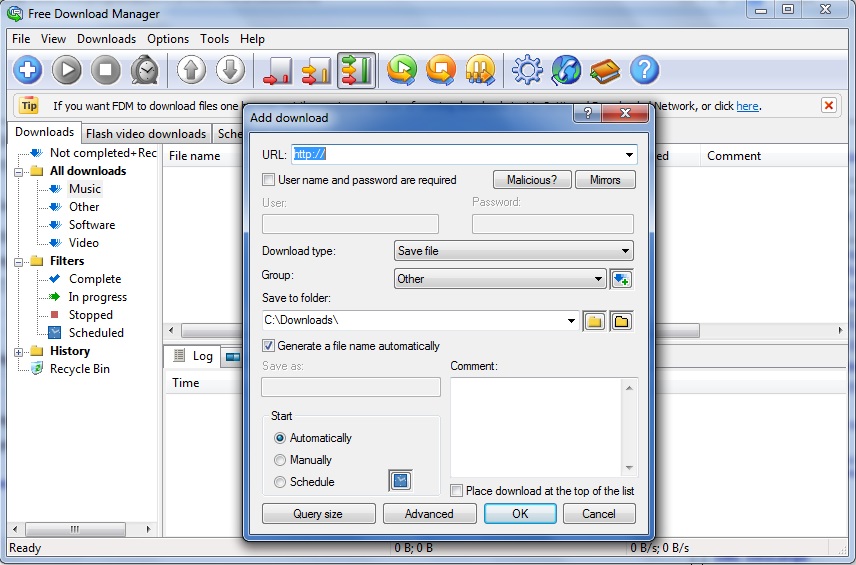Select Music group in downloads tree

[85, 189]
